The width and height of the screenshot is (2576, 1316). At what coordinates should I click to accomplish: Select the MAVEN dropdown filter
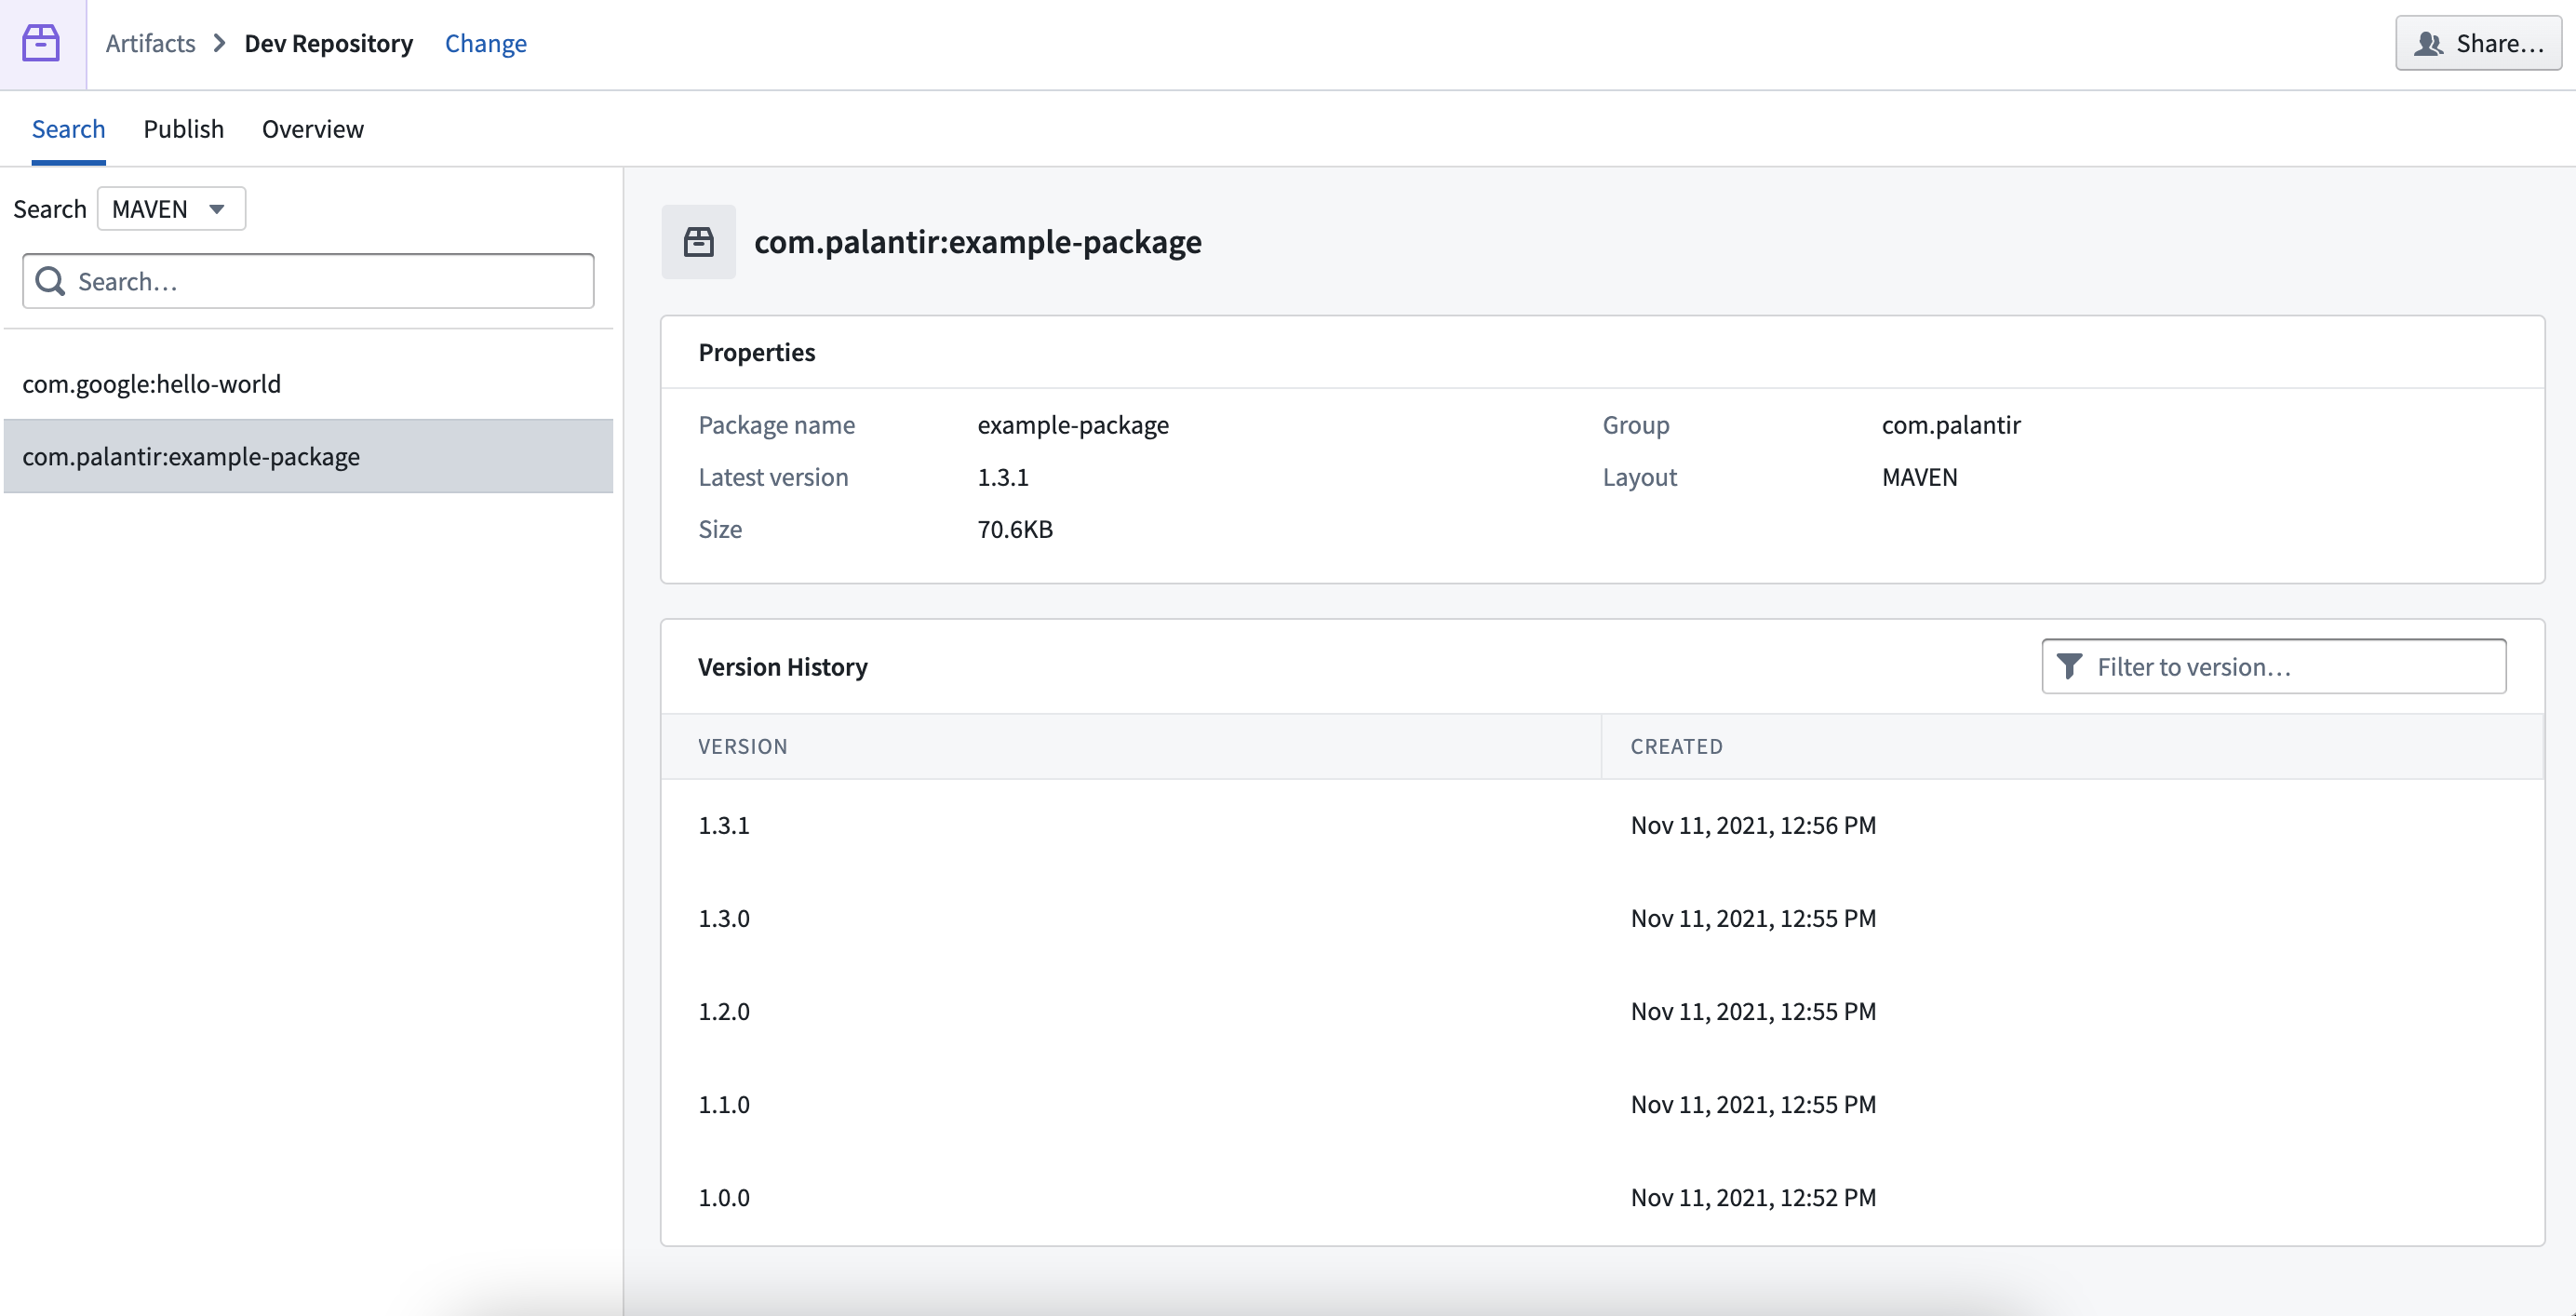[168, 208]
